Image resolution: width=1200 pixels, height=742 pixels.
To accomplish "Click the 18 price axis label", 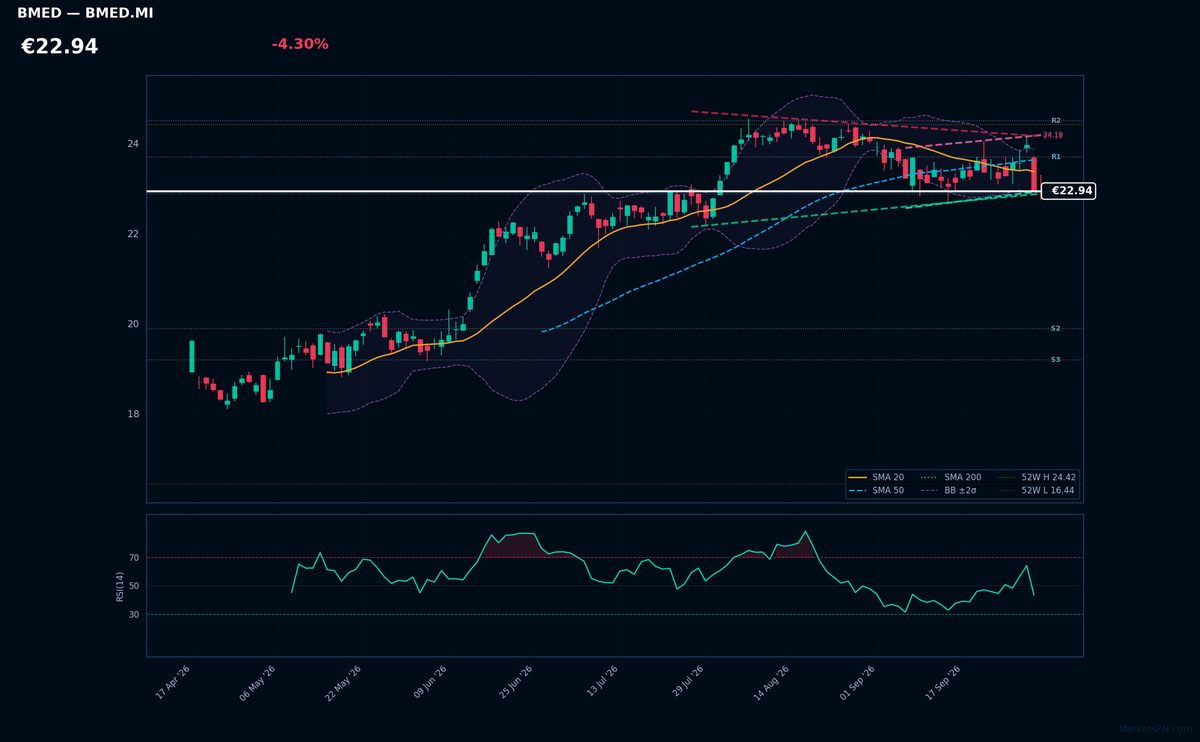I will (133, 414).
